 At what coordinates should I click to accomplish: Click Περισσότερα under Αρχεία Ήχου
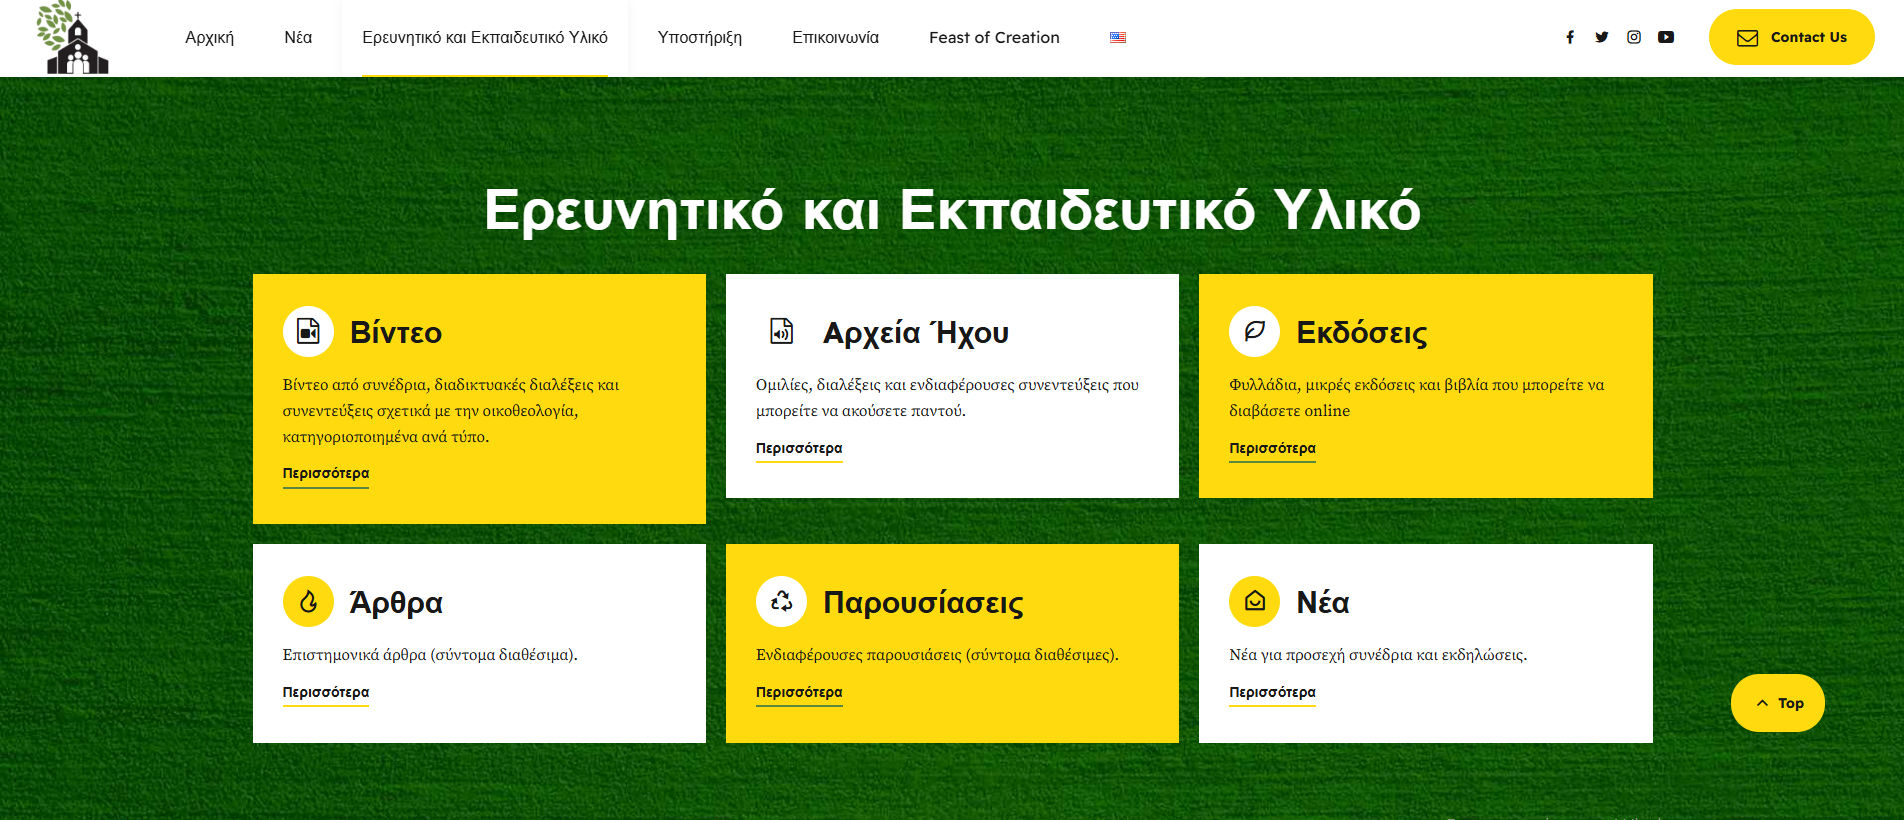pyautogui.click(x=799, y=449)
